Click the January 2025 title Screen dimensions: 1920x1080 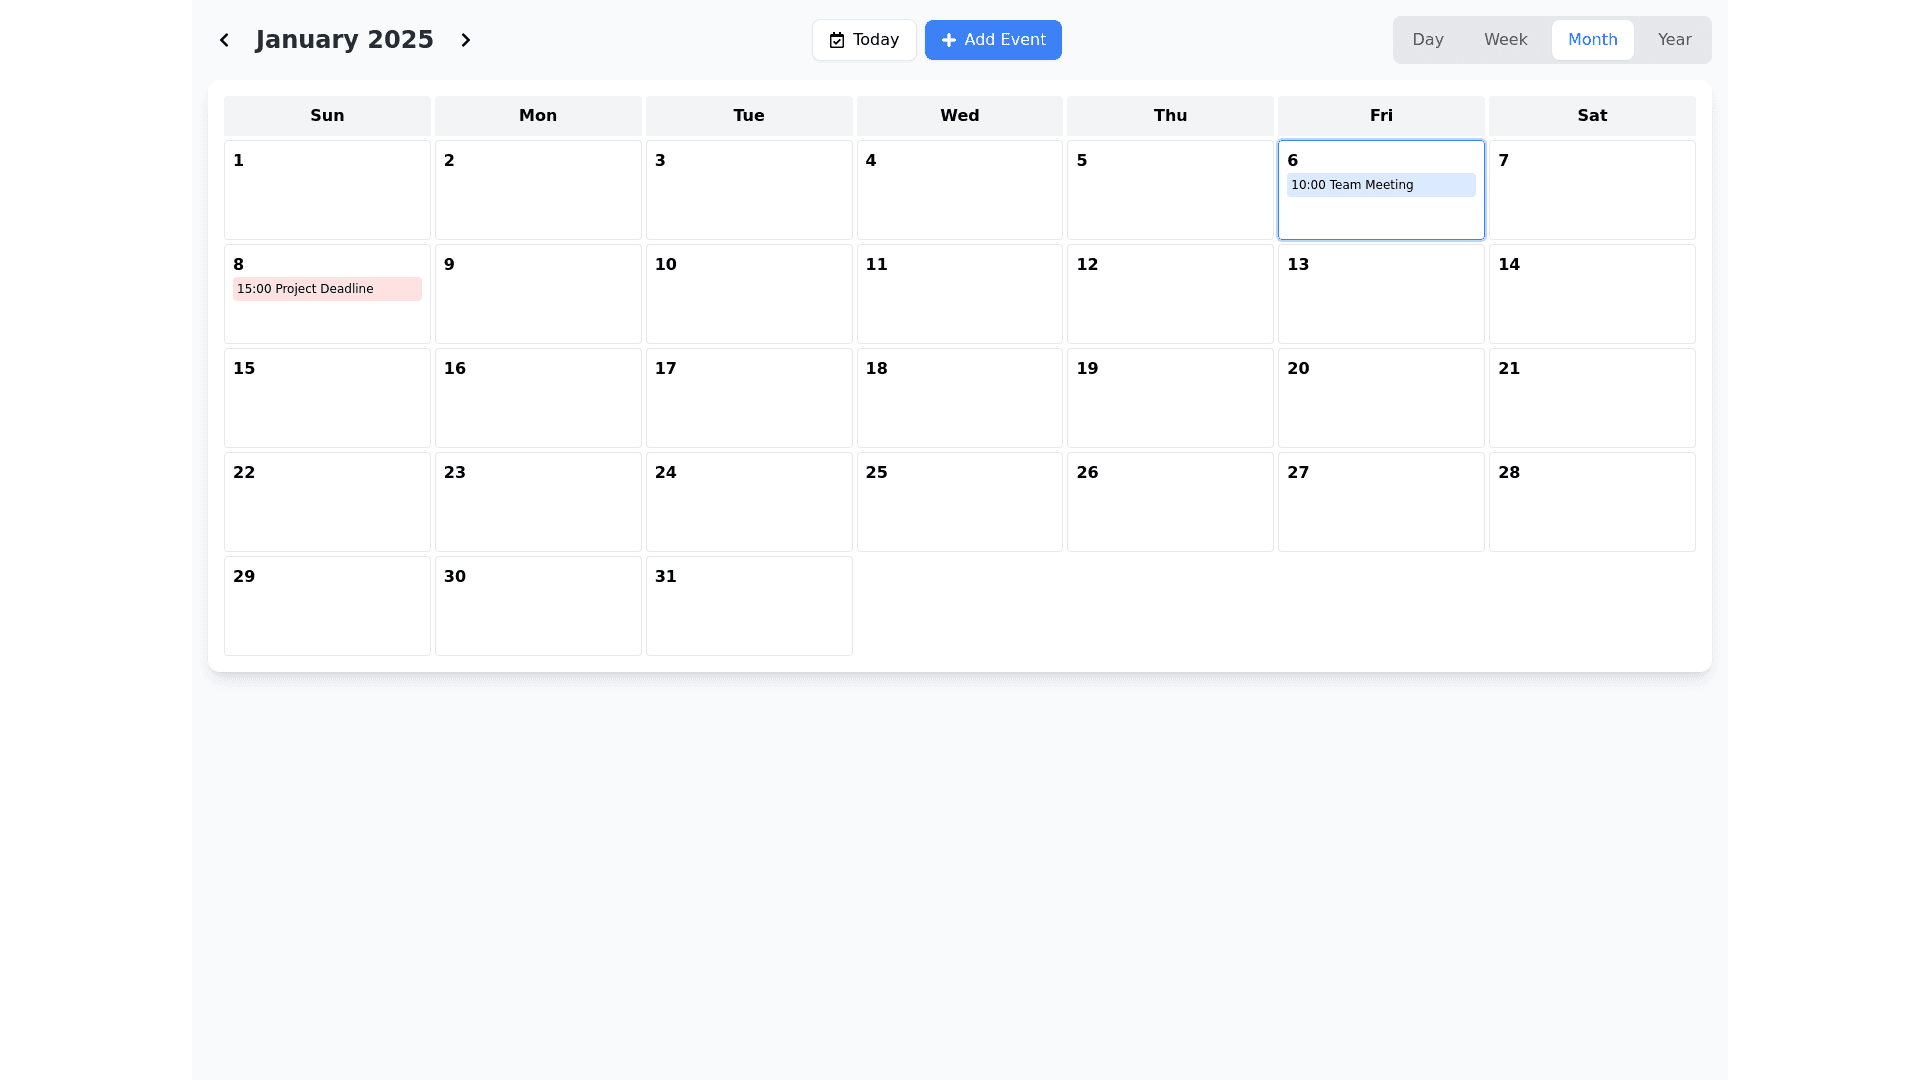344,40
